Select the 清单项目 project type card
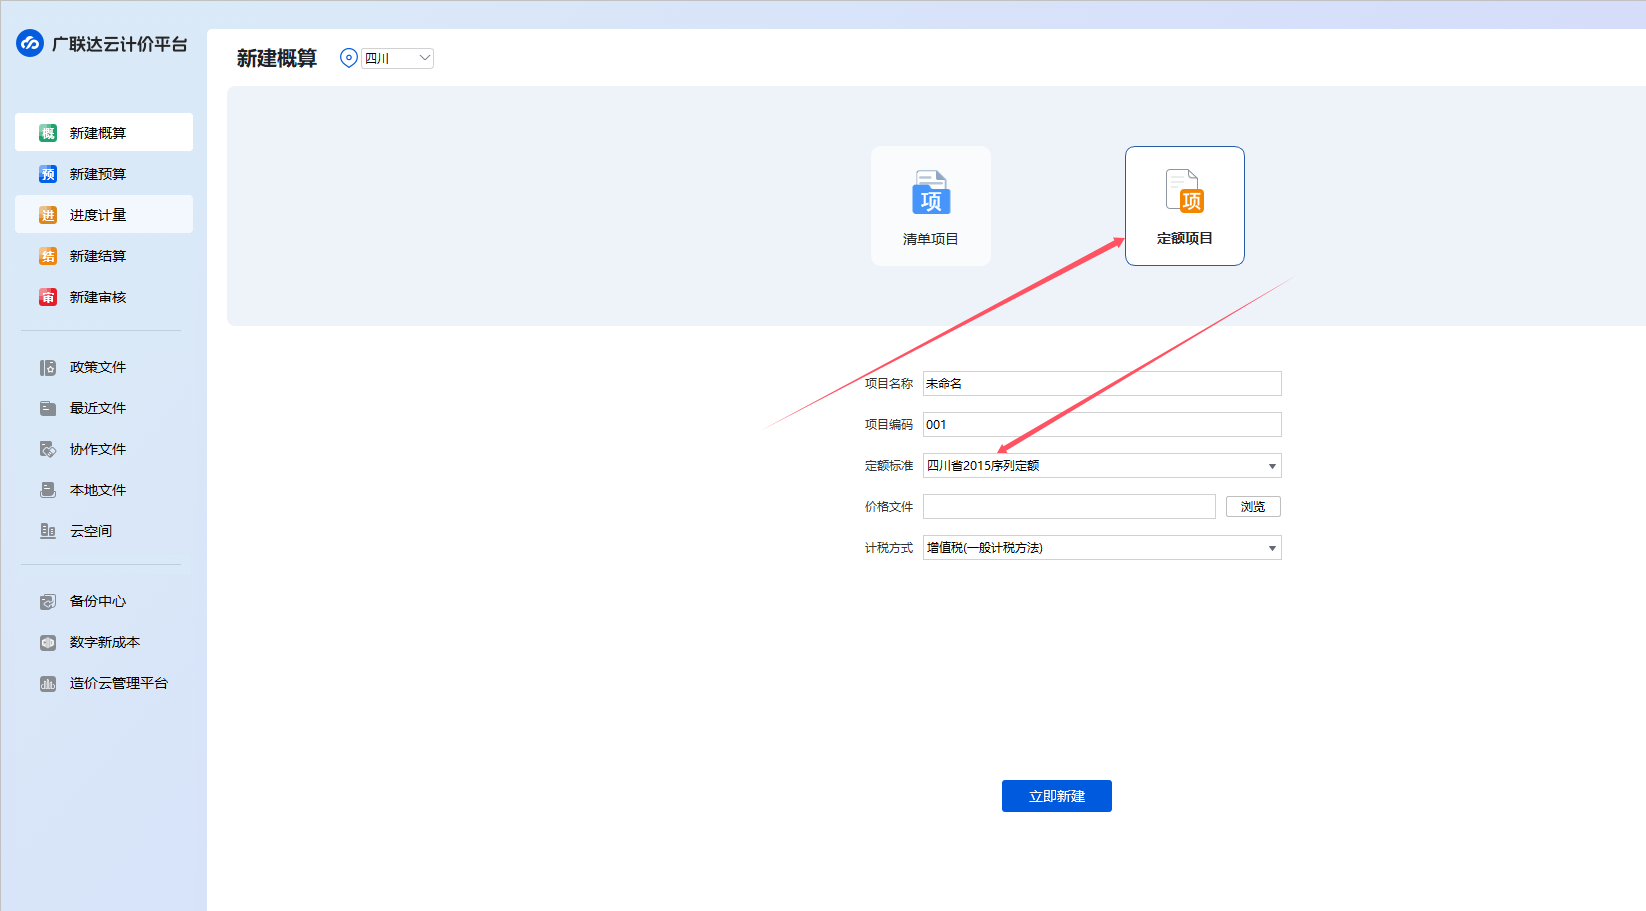Screen dimensions: 1646x911 click(x=931, y=206)
